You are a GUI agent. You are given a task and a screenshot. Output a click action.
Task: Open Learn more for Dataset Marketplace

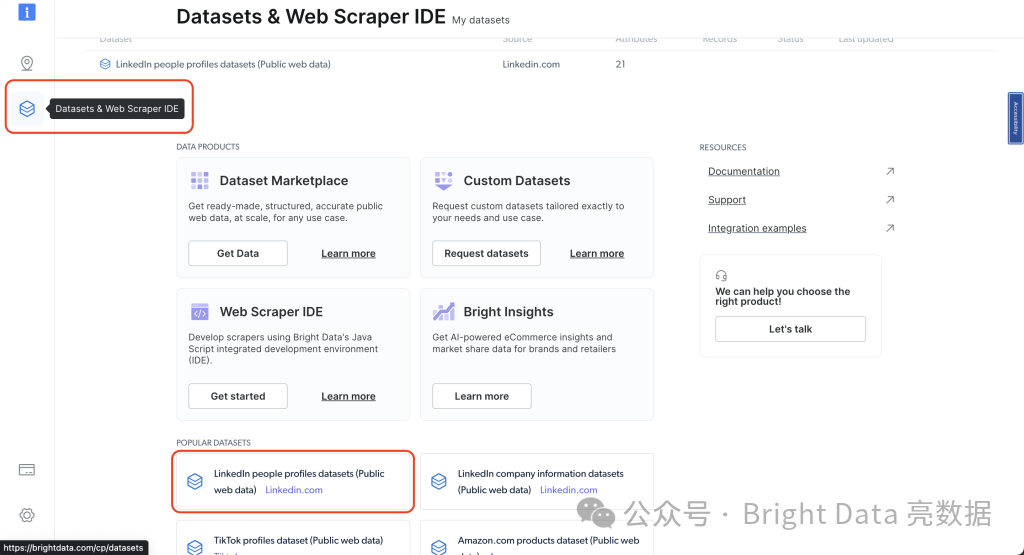coord(348,253)
